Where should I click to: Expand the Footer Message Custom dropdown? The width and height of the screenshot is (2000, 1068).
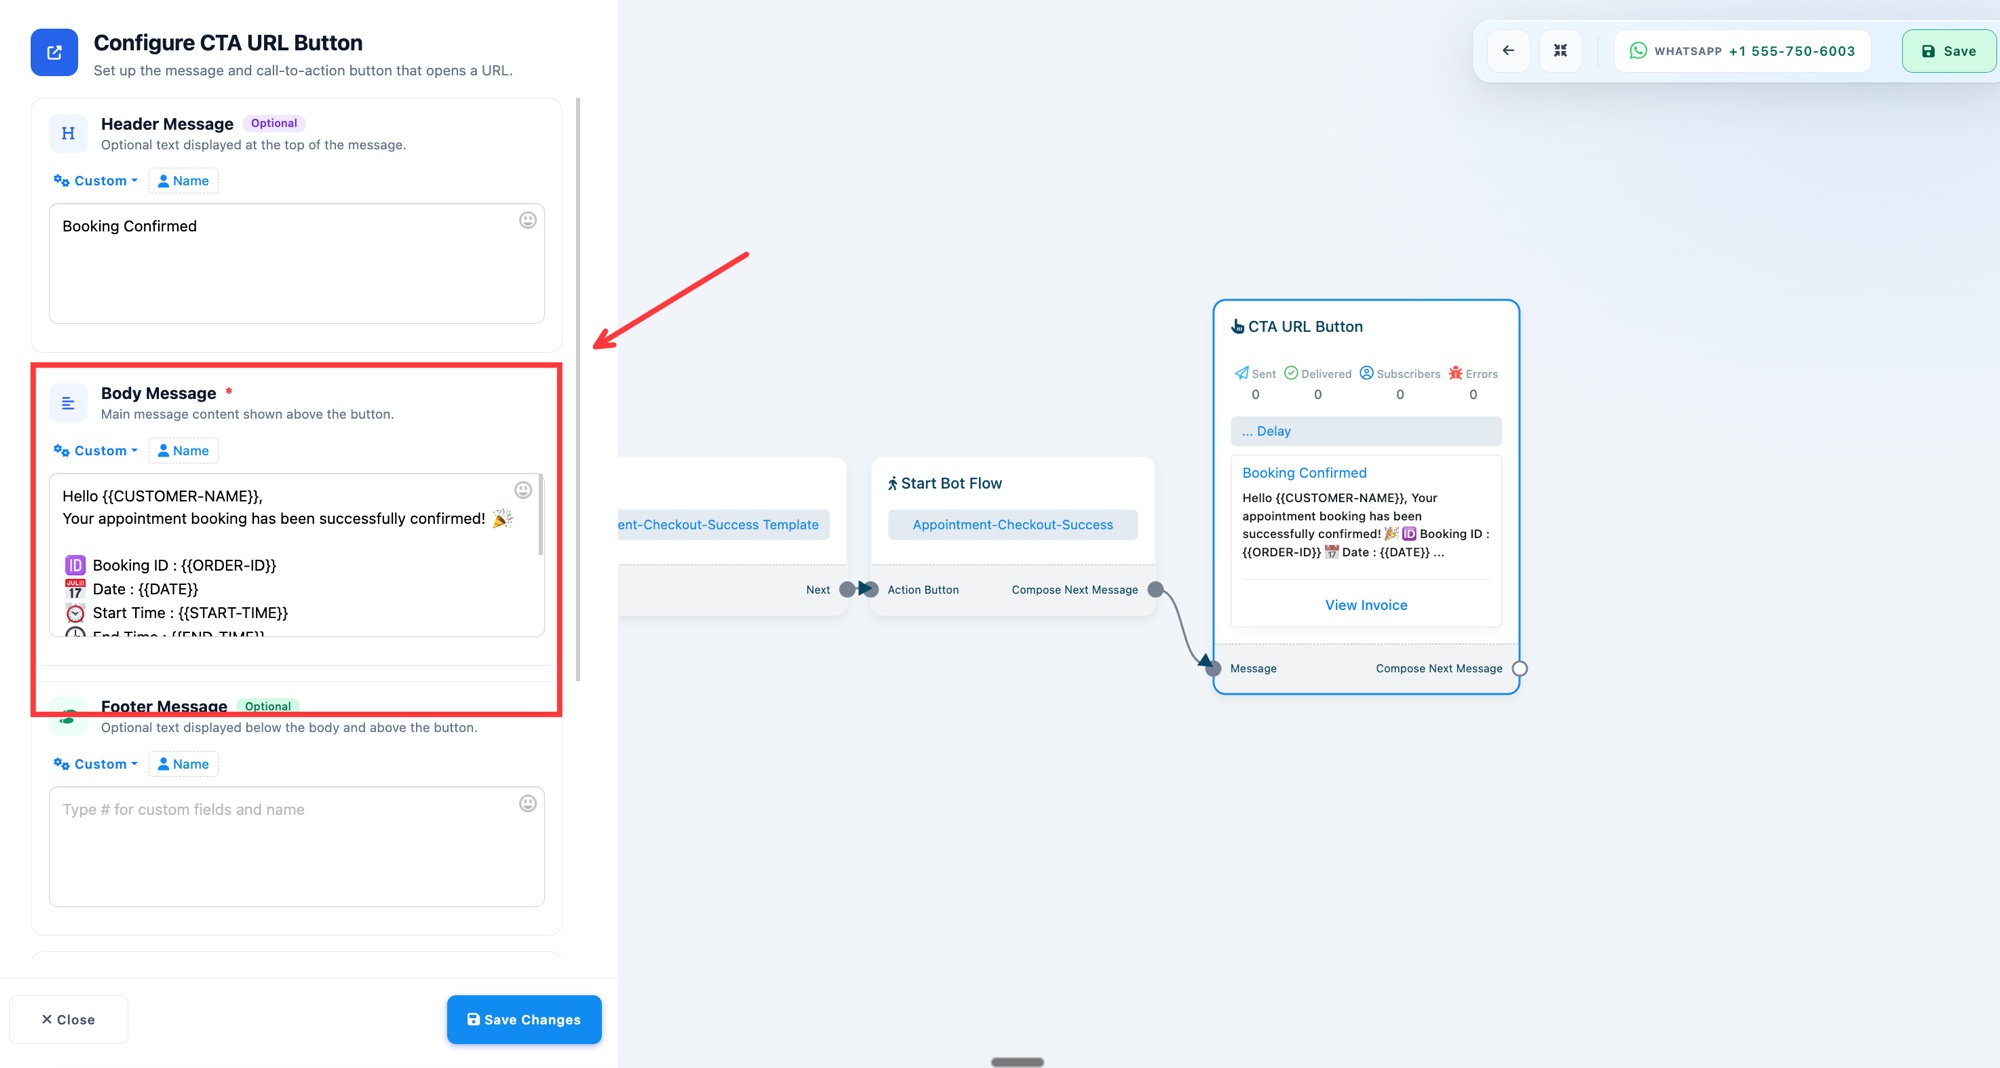tap(96, 764)
